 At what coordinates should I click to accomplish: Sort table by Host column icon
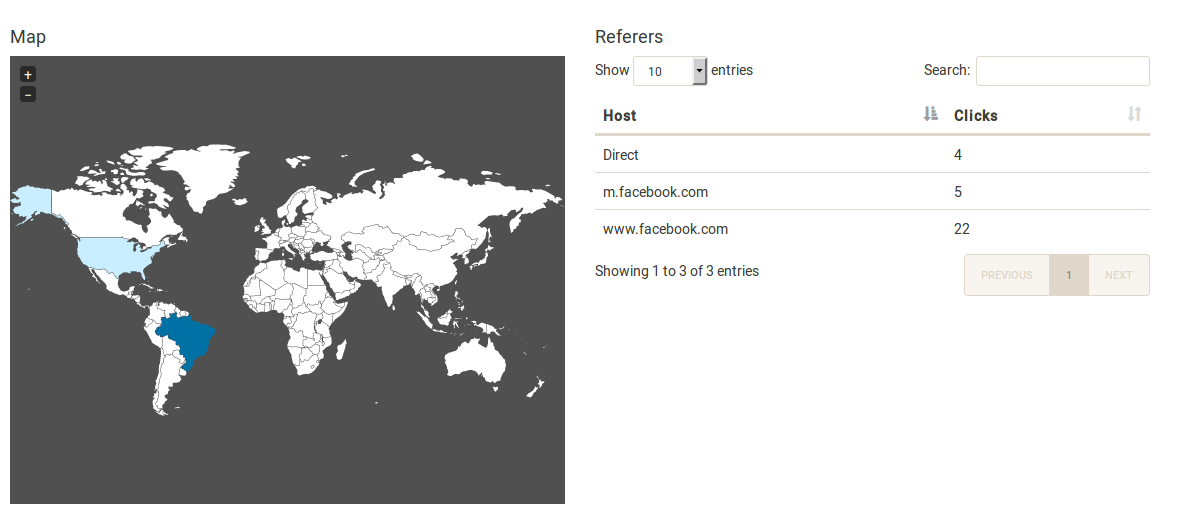pos(931,114)
